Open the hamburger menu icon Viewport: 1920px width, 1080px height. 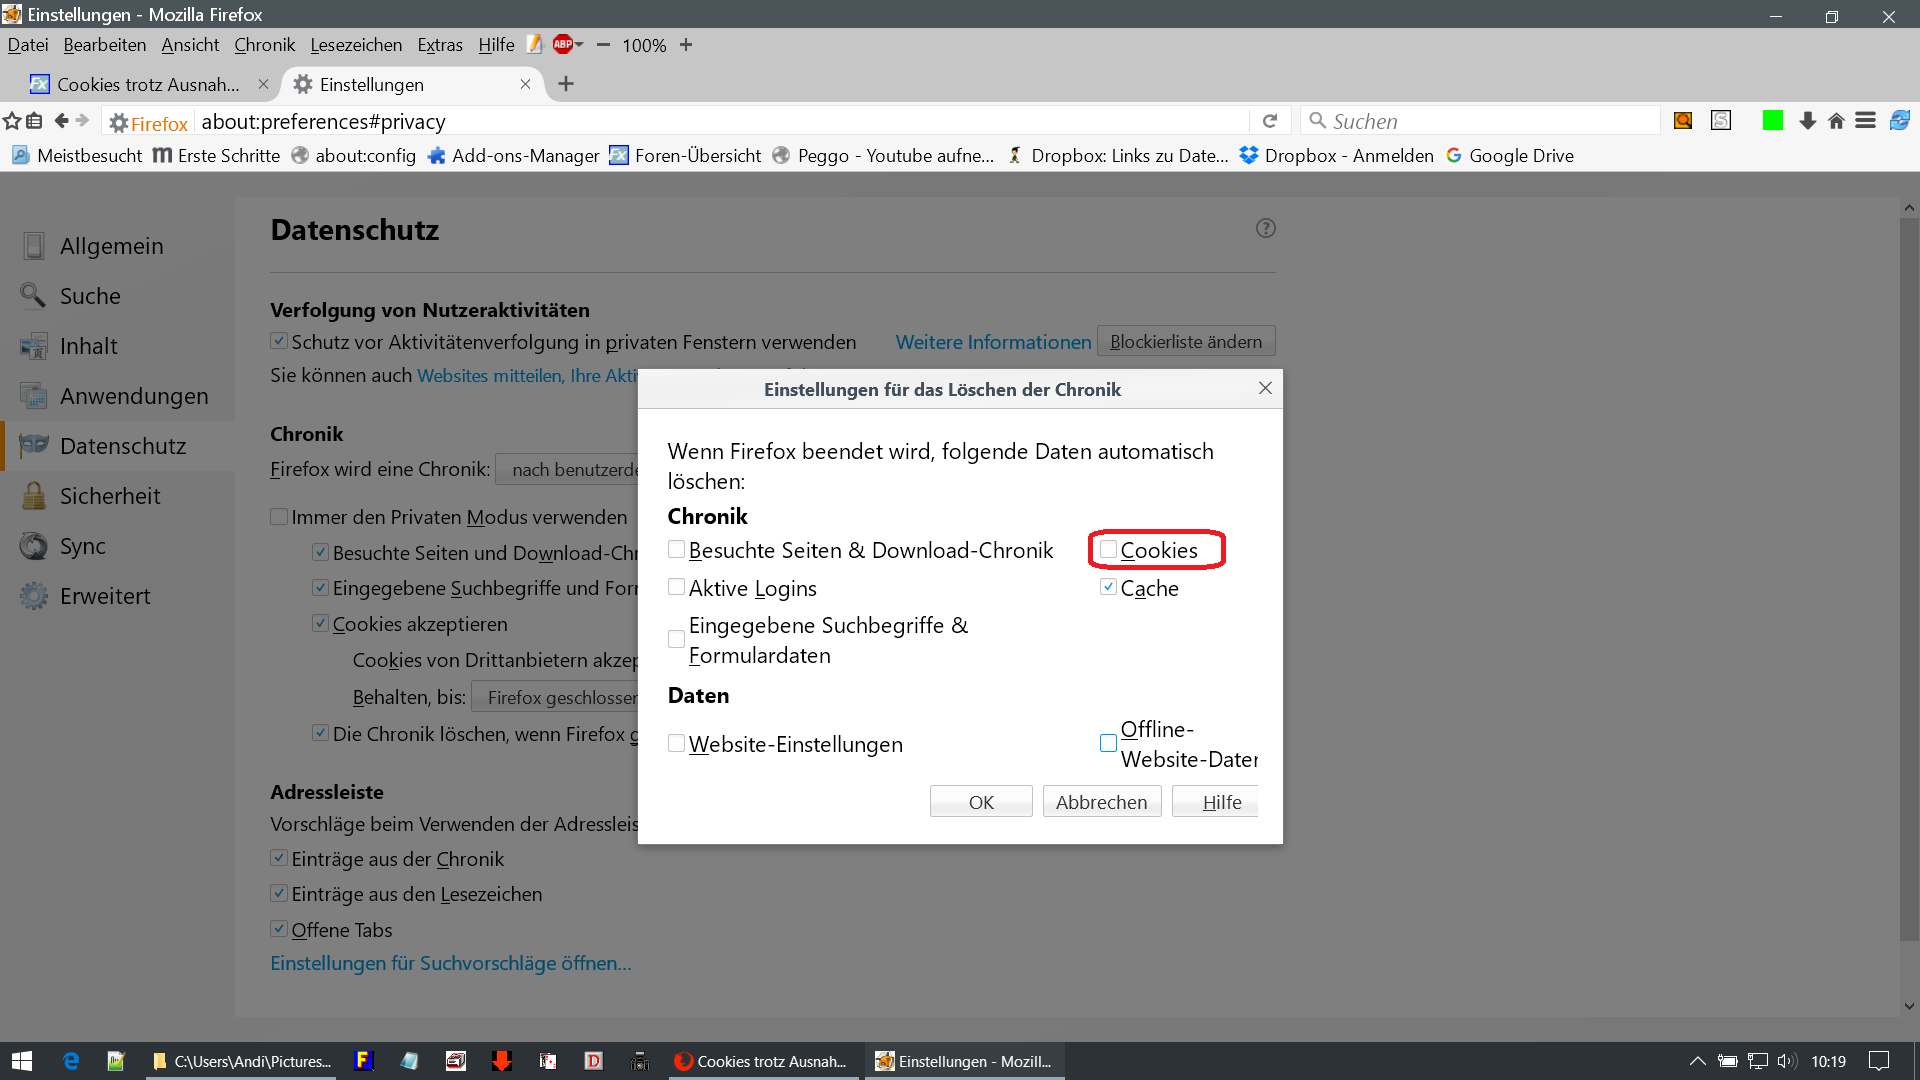click(1865, 121)
